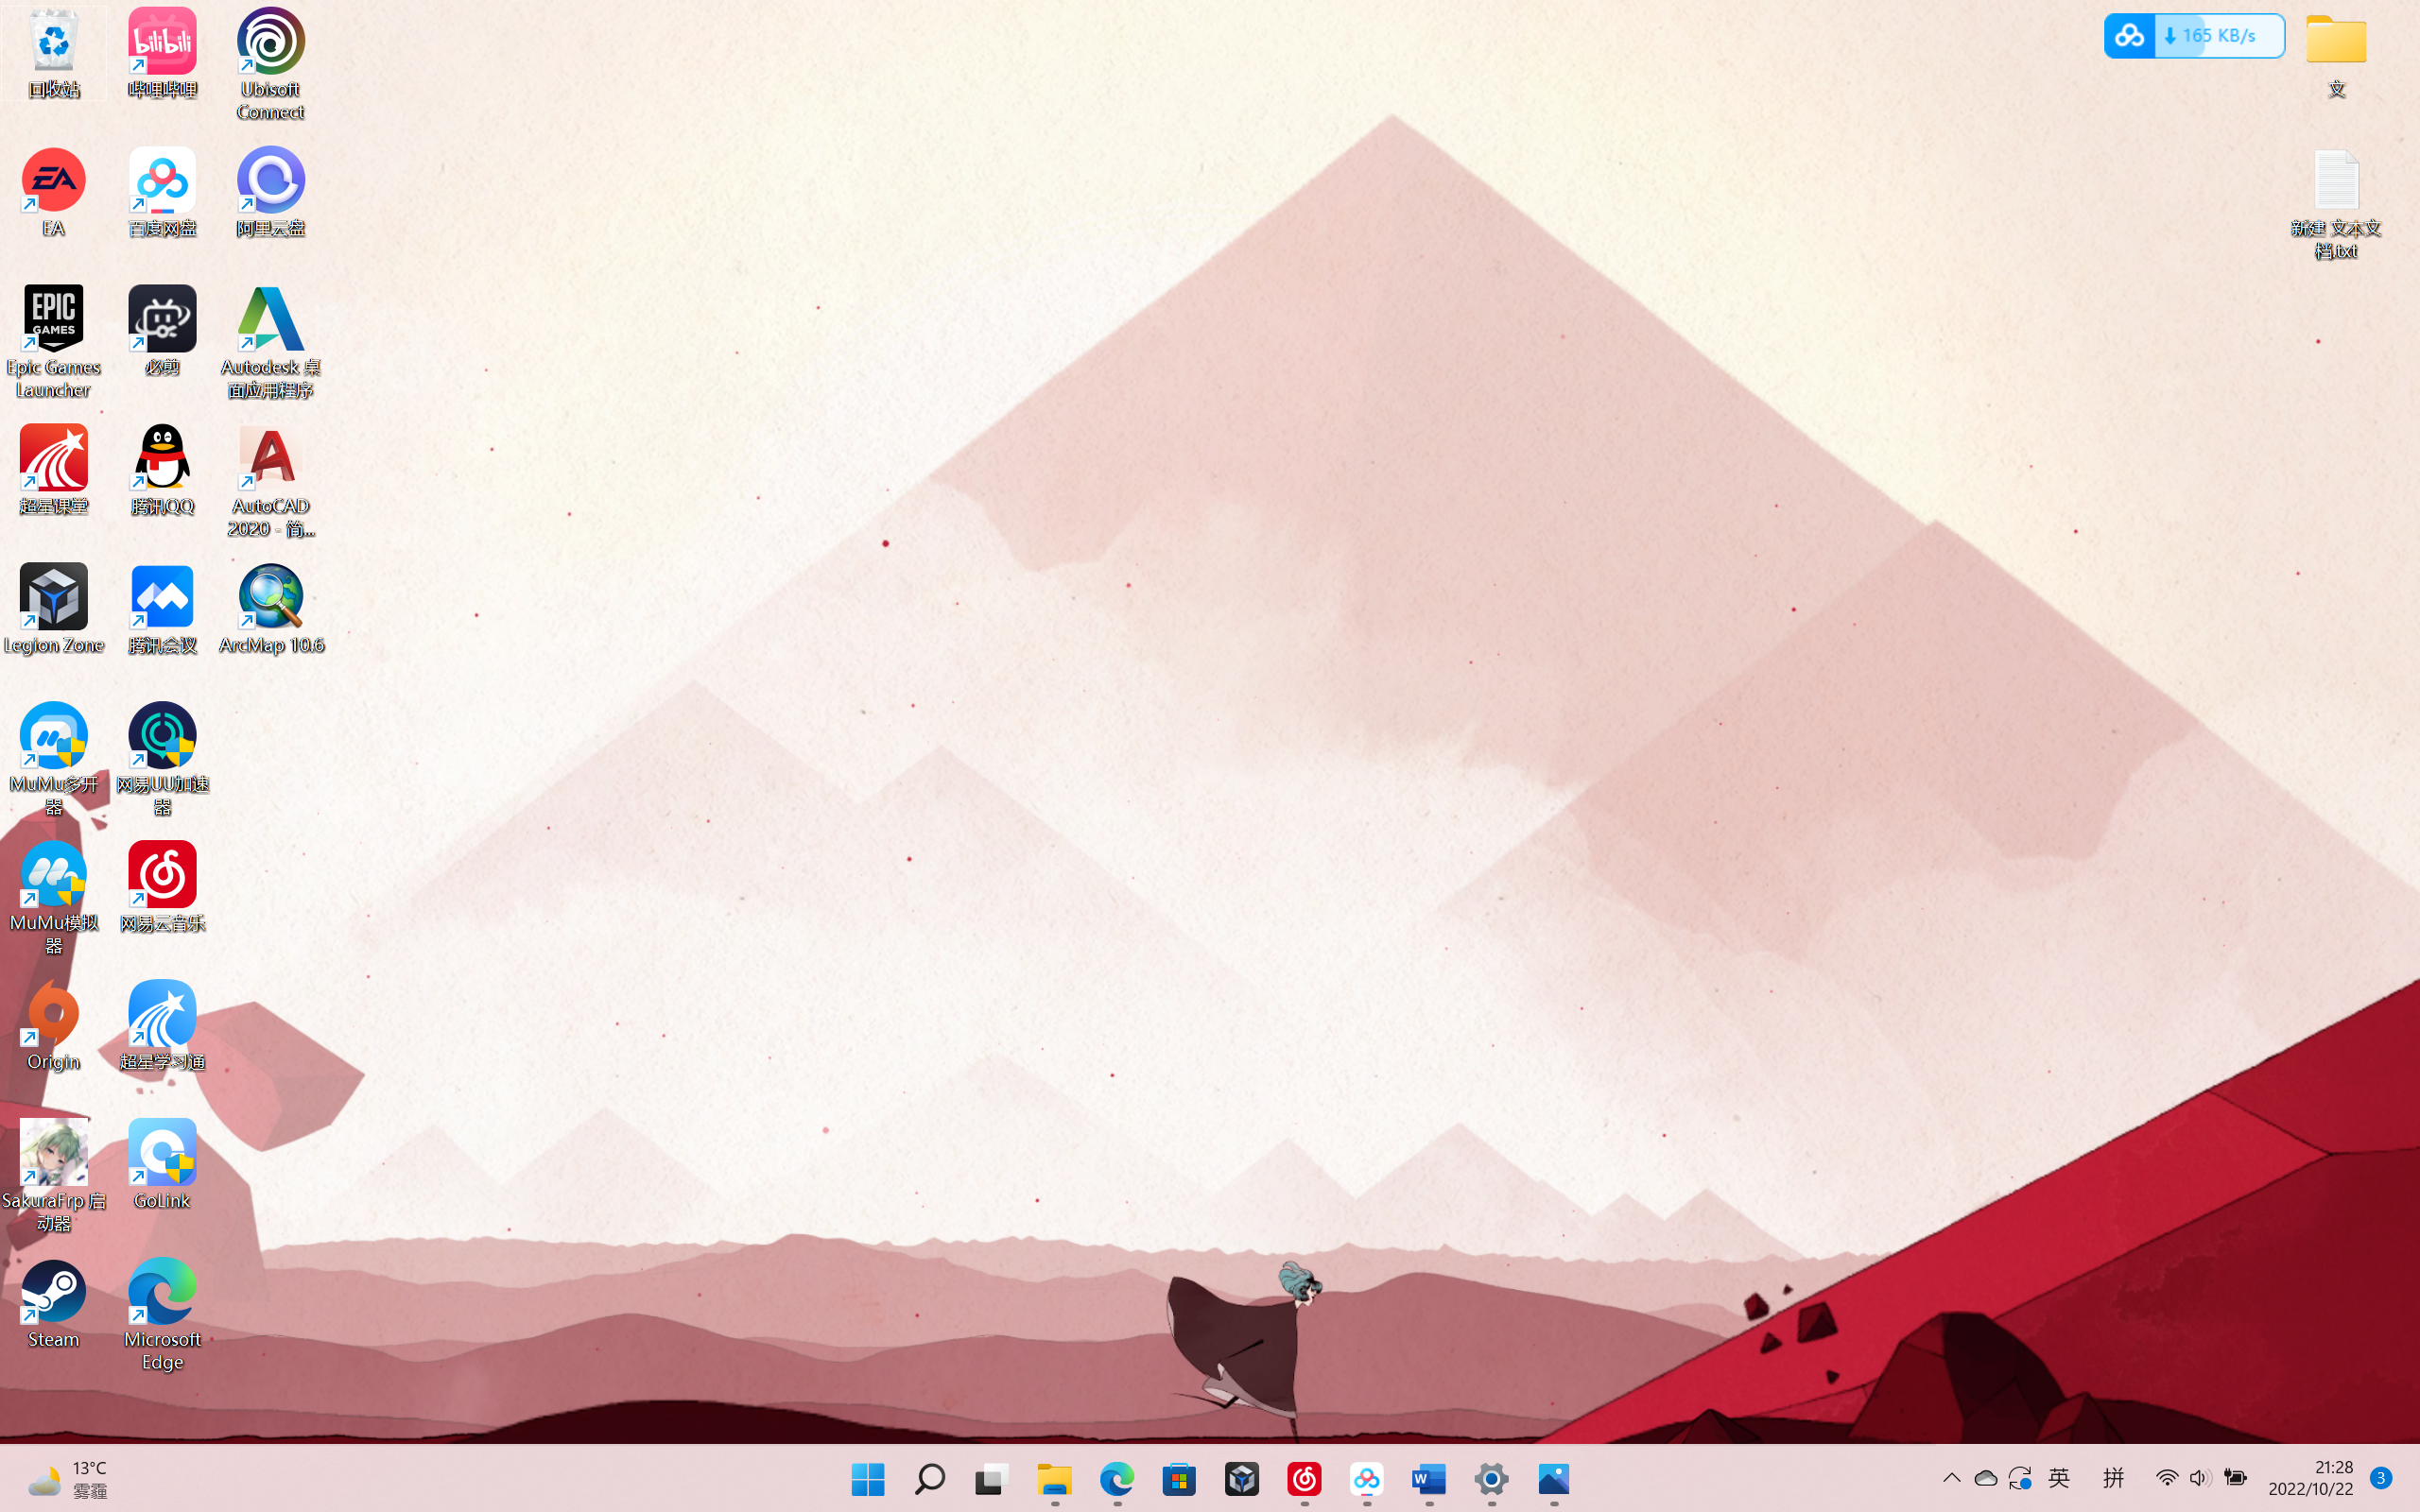Open the clock and date flyout
The image size is (2420, 1512).
pos(2310,1478)
